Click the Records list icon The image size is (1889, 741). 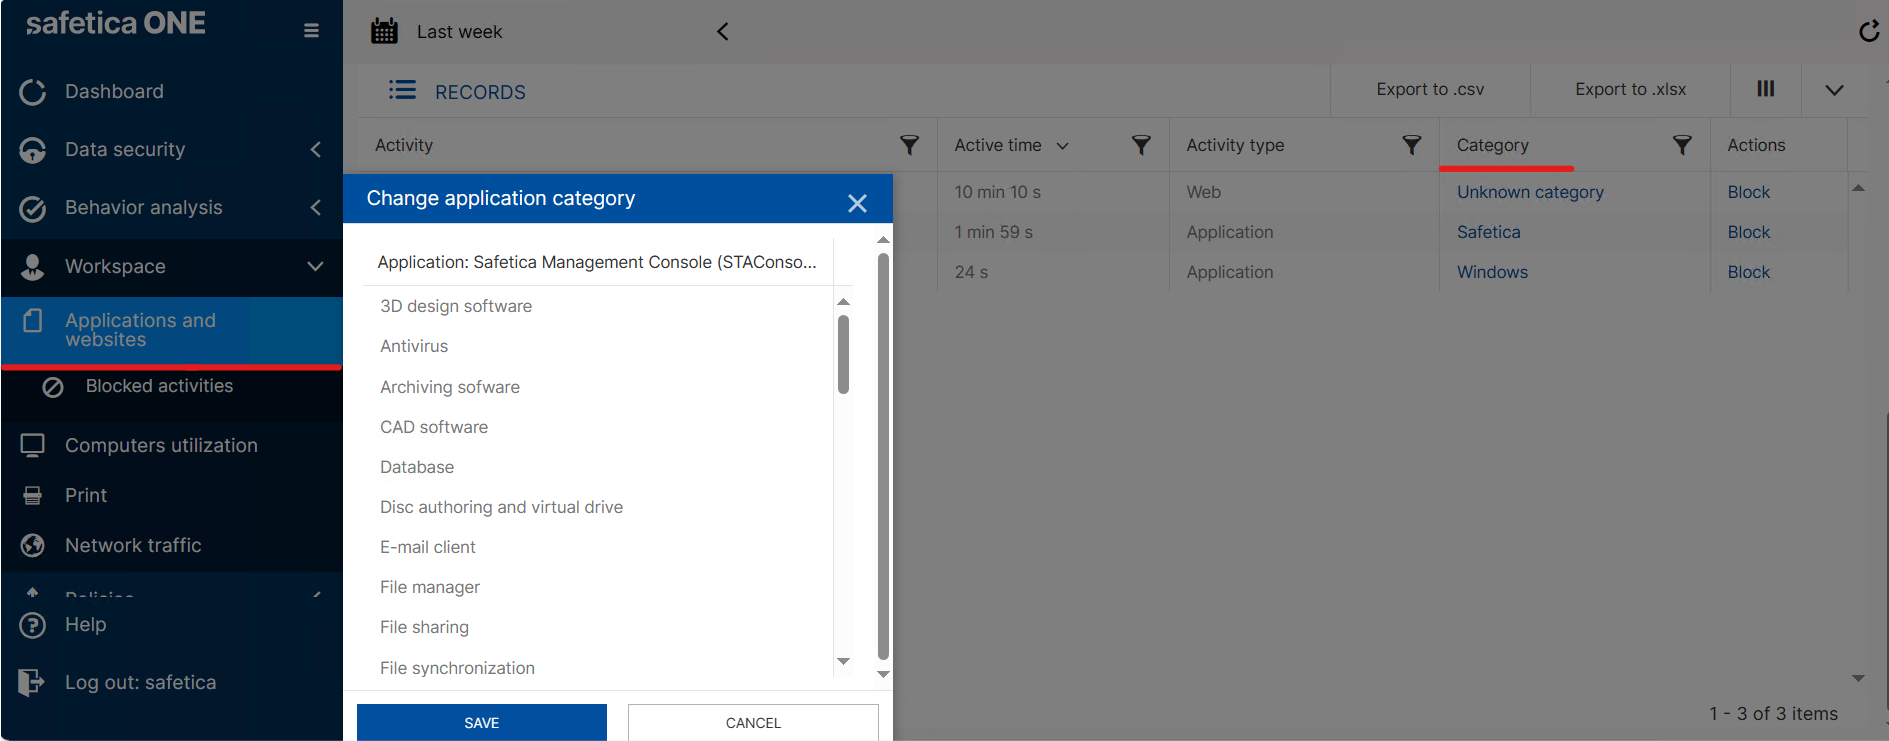pos(402,90)
